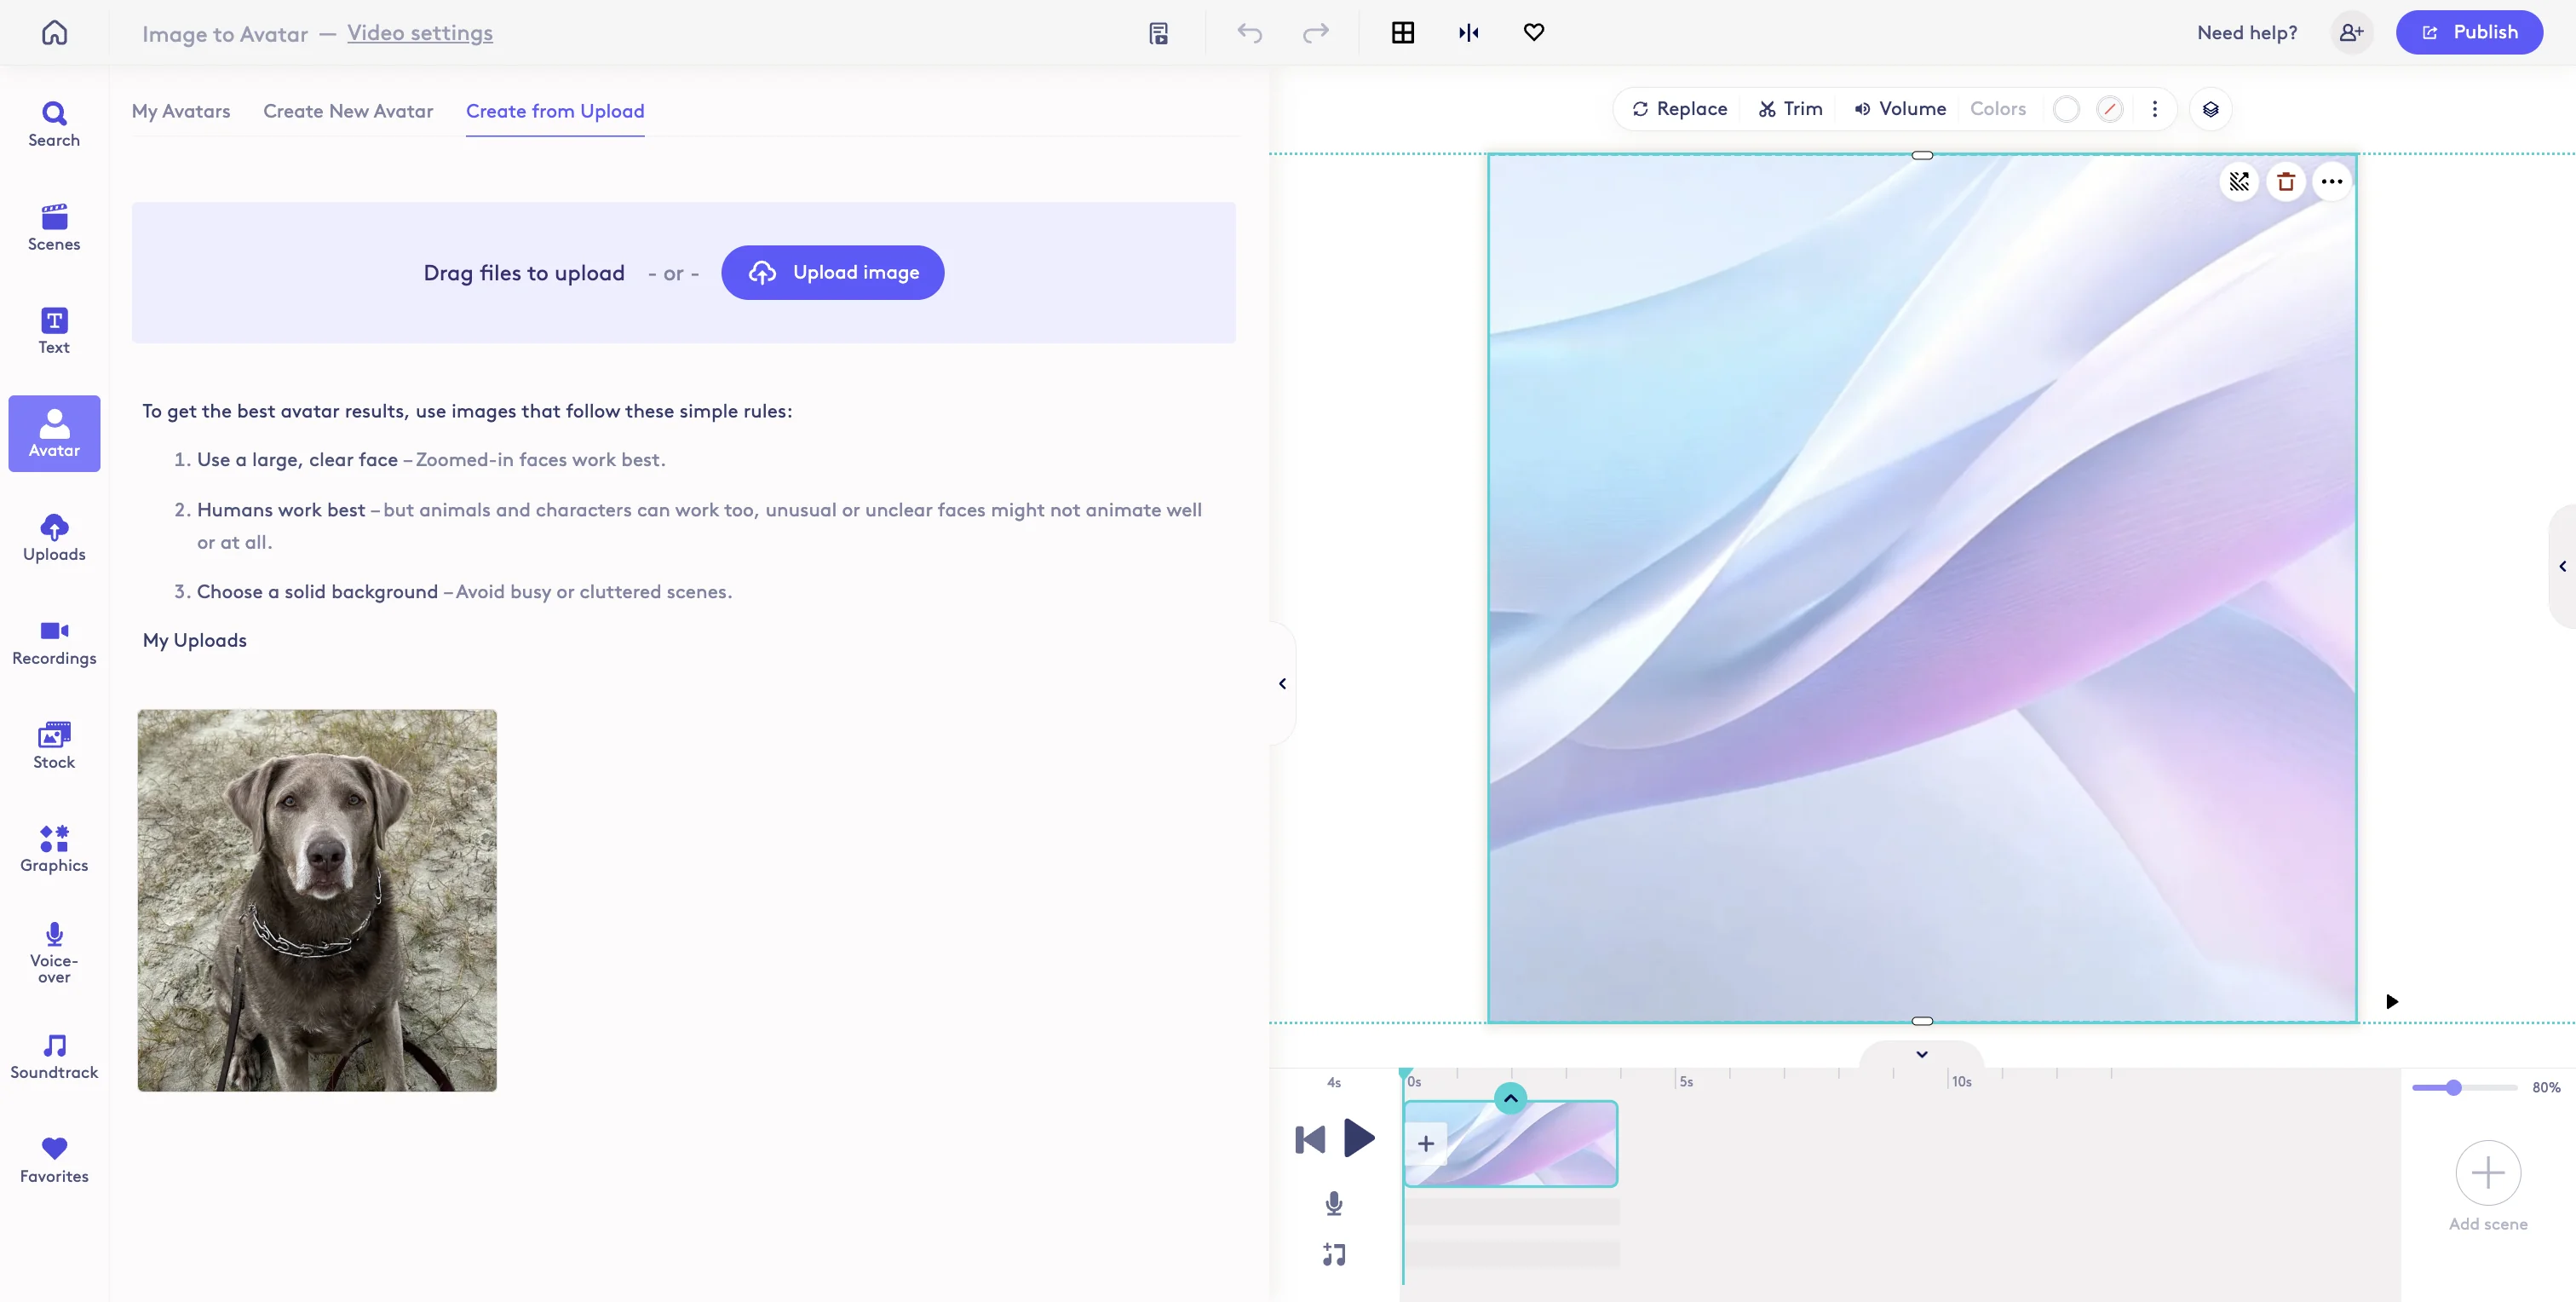Open the three-dot overflow menu on the image
The height and width of the screenshot is (1302, 2576).
(2332, 181)
